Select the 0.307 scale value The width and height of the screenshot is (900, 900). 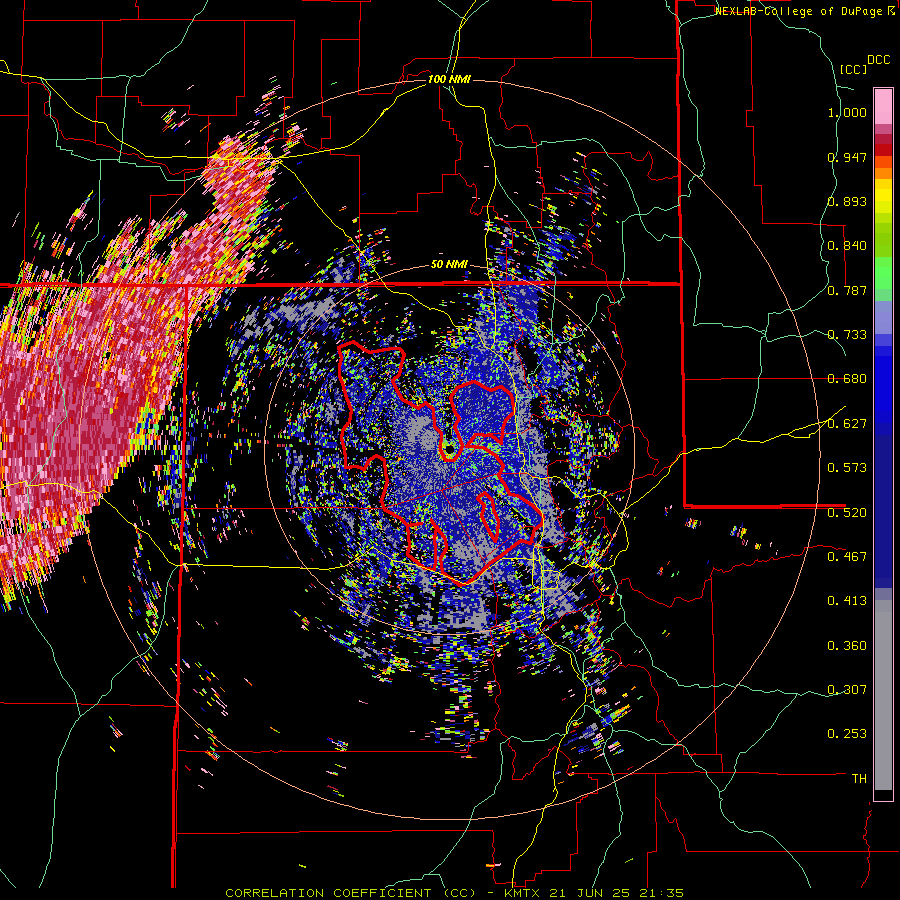point(847,690)
